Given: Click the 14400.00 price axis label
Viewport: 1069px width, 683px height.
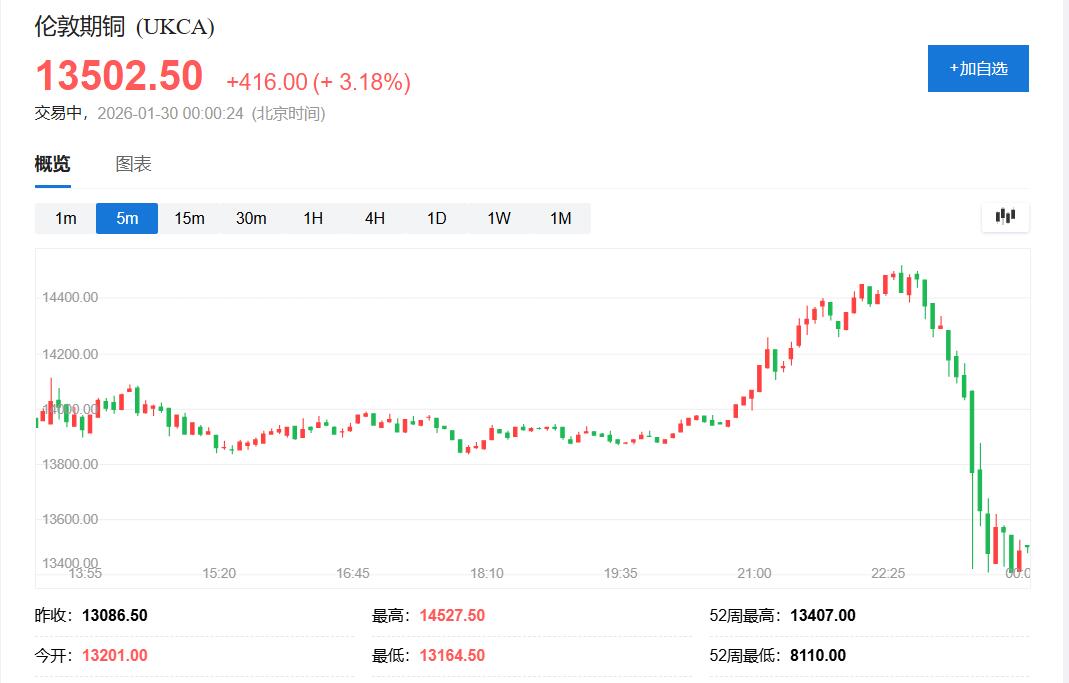Looking at the screenshot, I should coord(70,297).
